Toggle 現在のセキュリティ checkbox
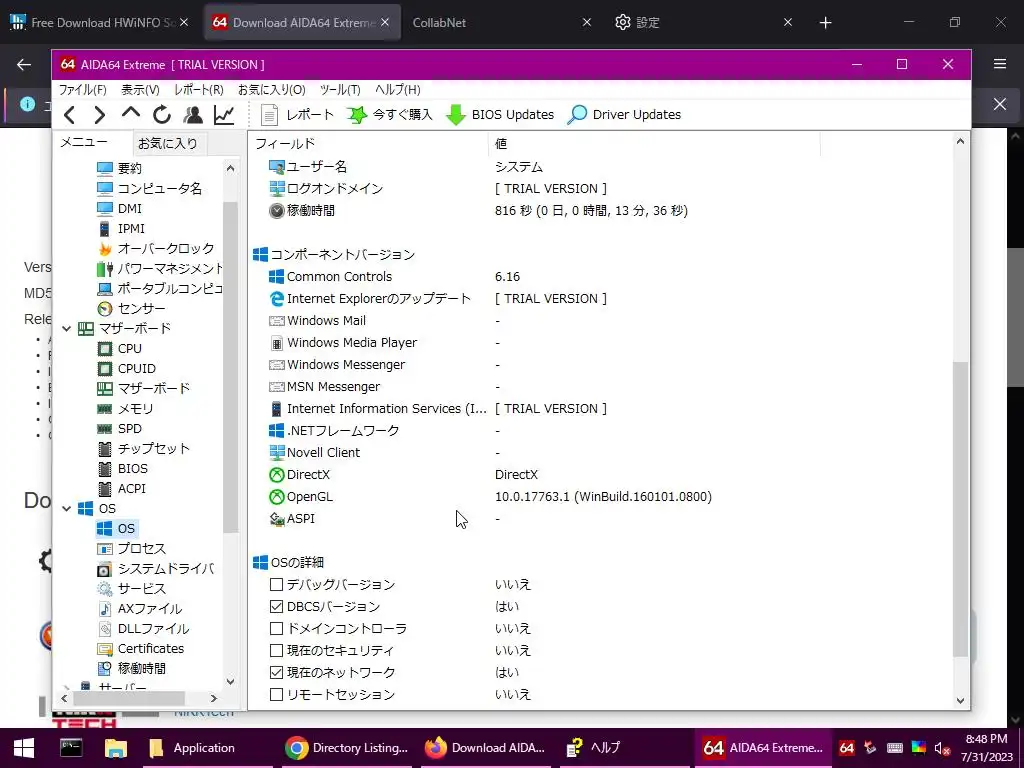This screenshot has height=768, width=1024. click(x=276, y=650)
